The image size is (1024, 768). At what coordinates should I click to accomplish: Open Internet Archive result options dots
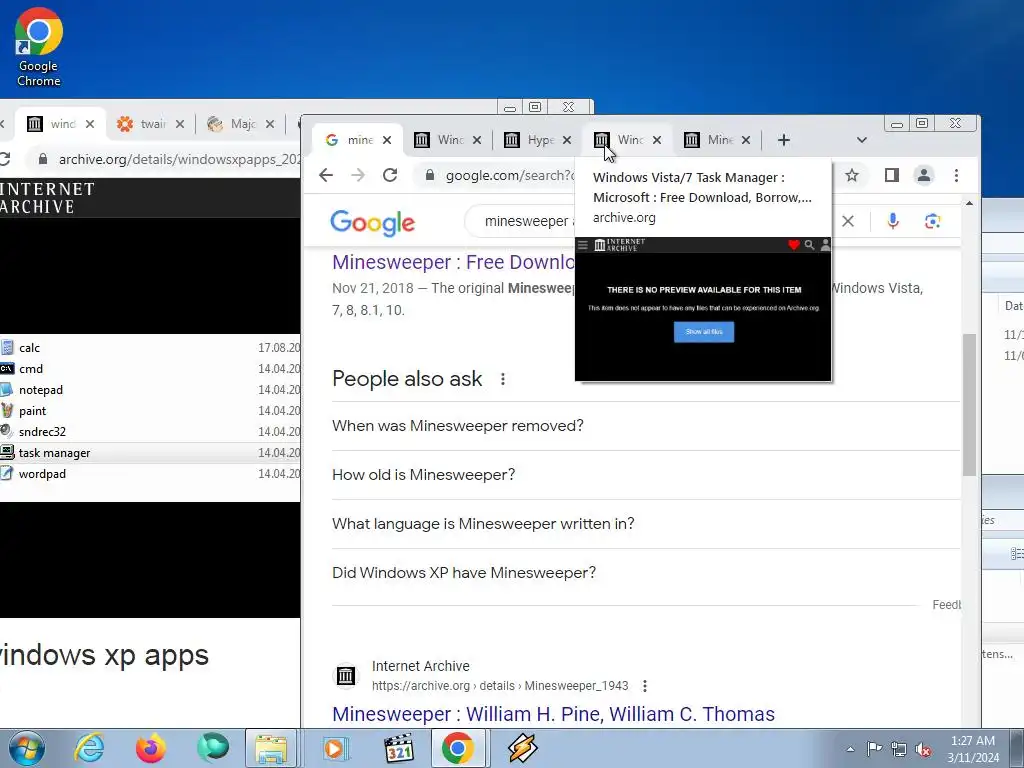tap(645, 686)
